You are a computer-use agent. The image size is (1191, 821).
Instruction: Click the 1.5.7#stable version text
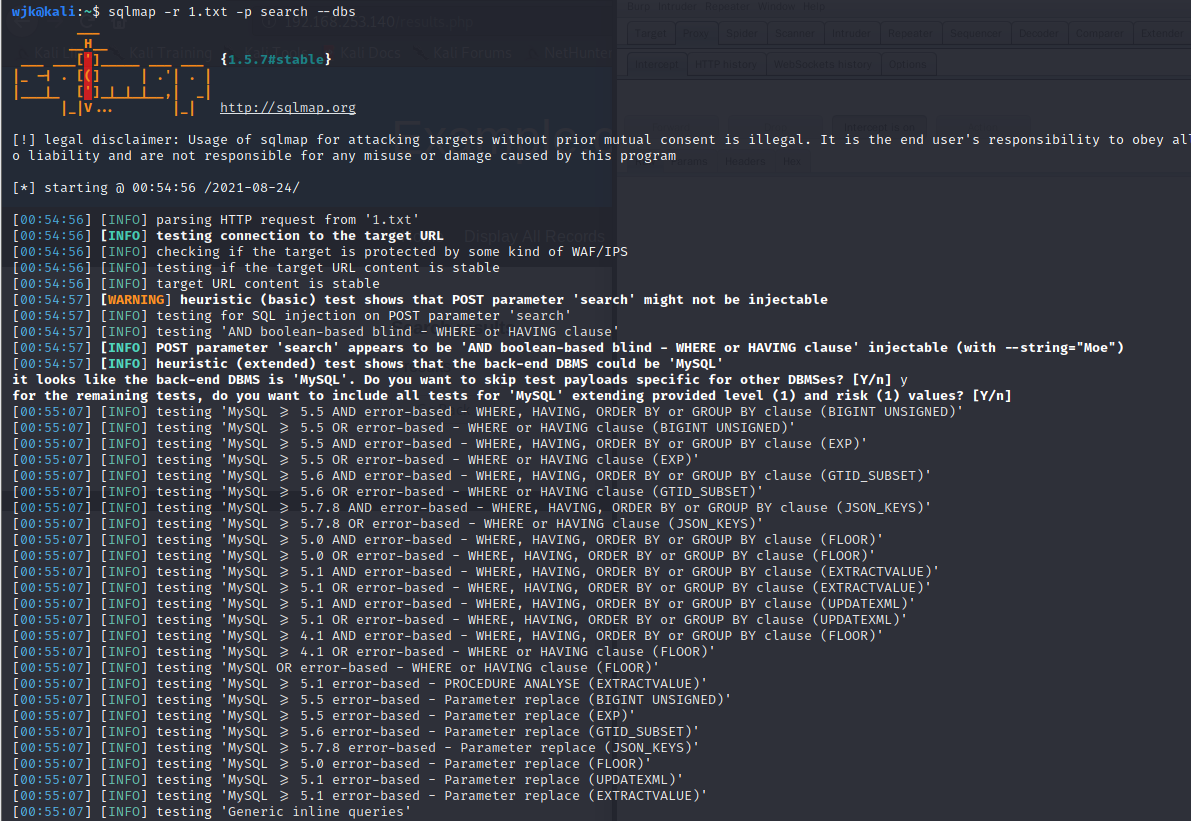(276, 59)
